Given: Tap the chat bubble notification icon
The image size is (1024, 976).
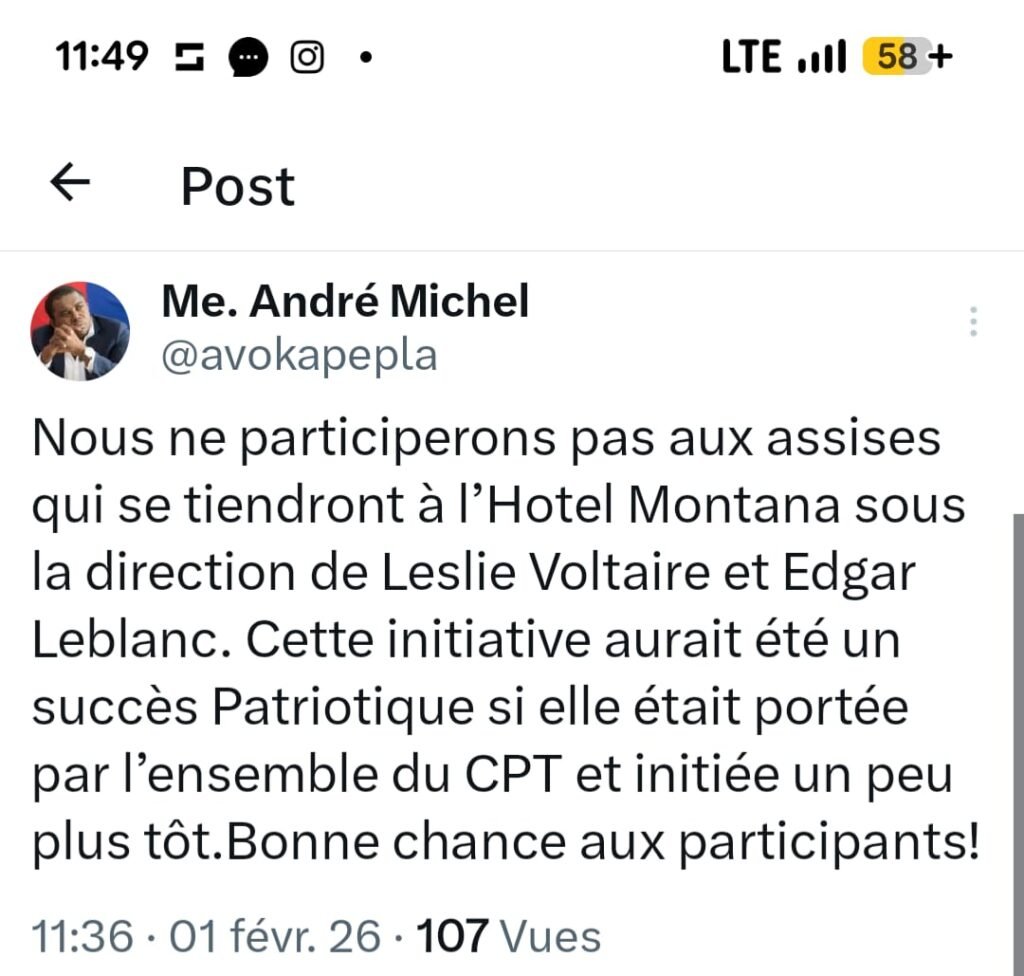Looking at the screenshot, I should tap(248, 57).
